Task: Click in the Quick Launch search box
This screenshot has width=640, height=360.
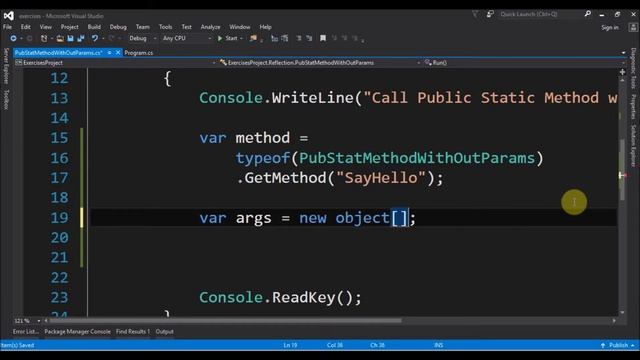Action: pos(540,14)
